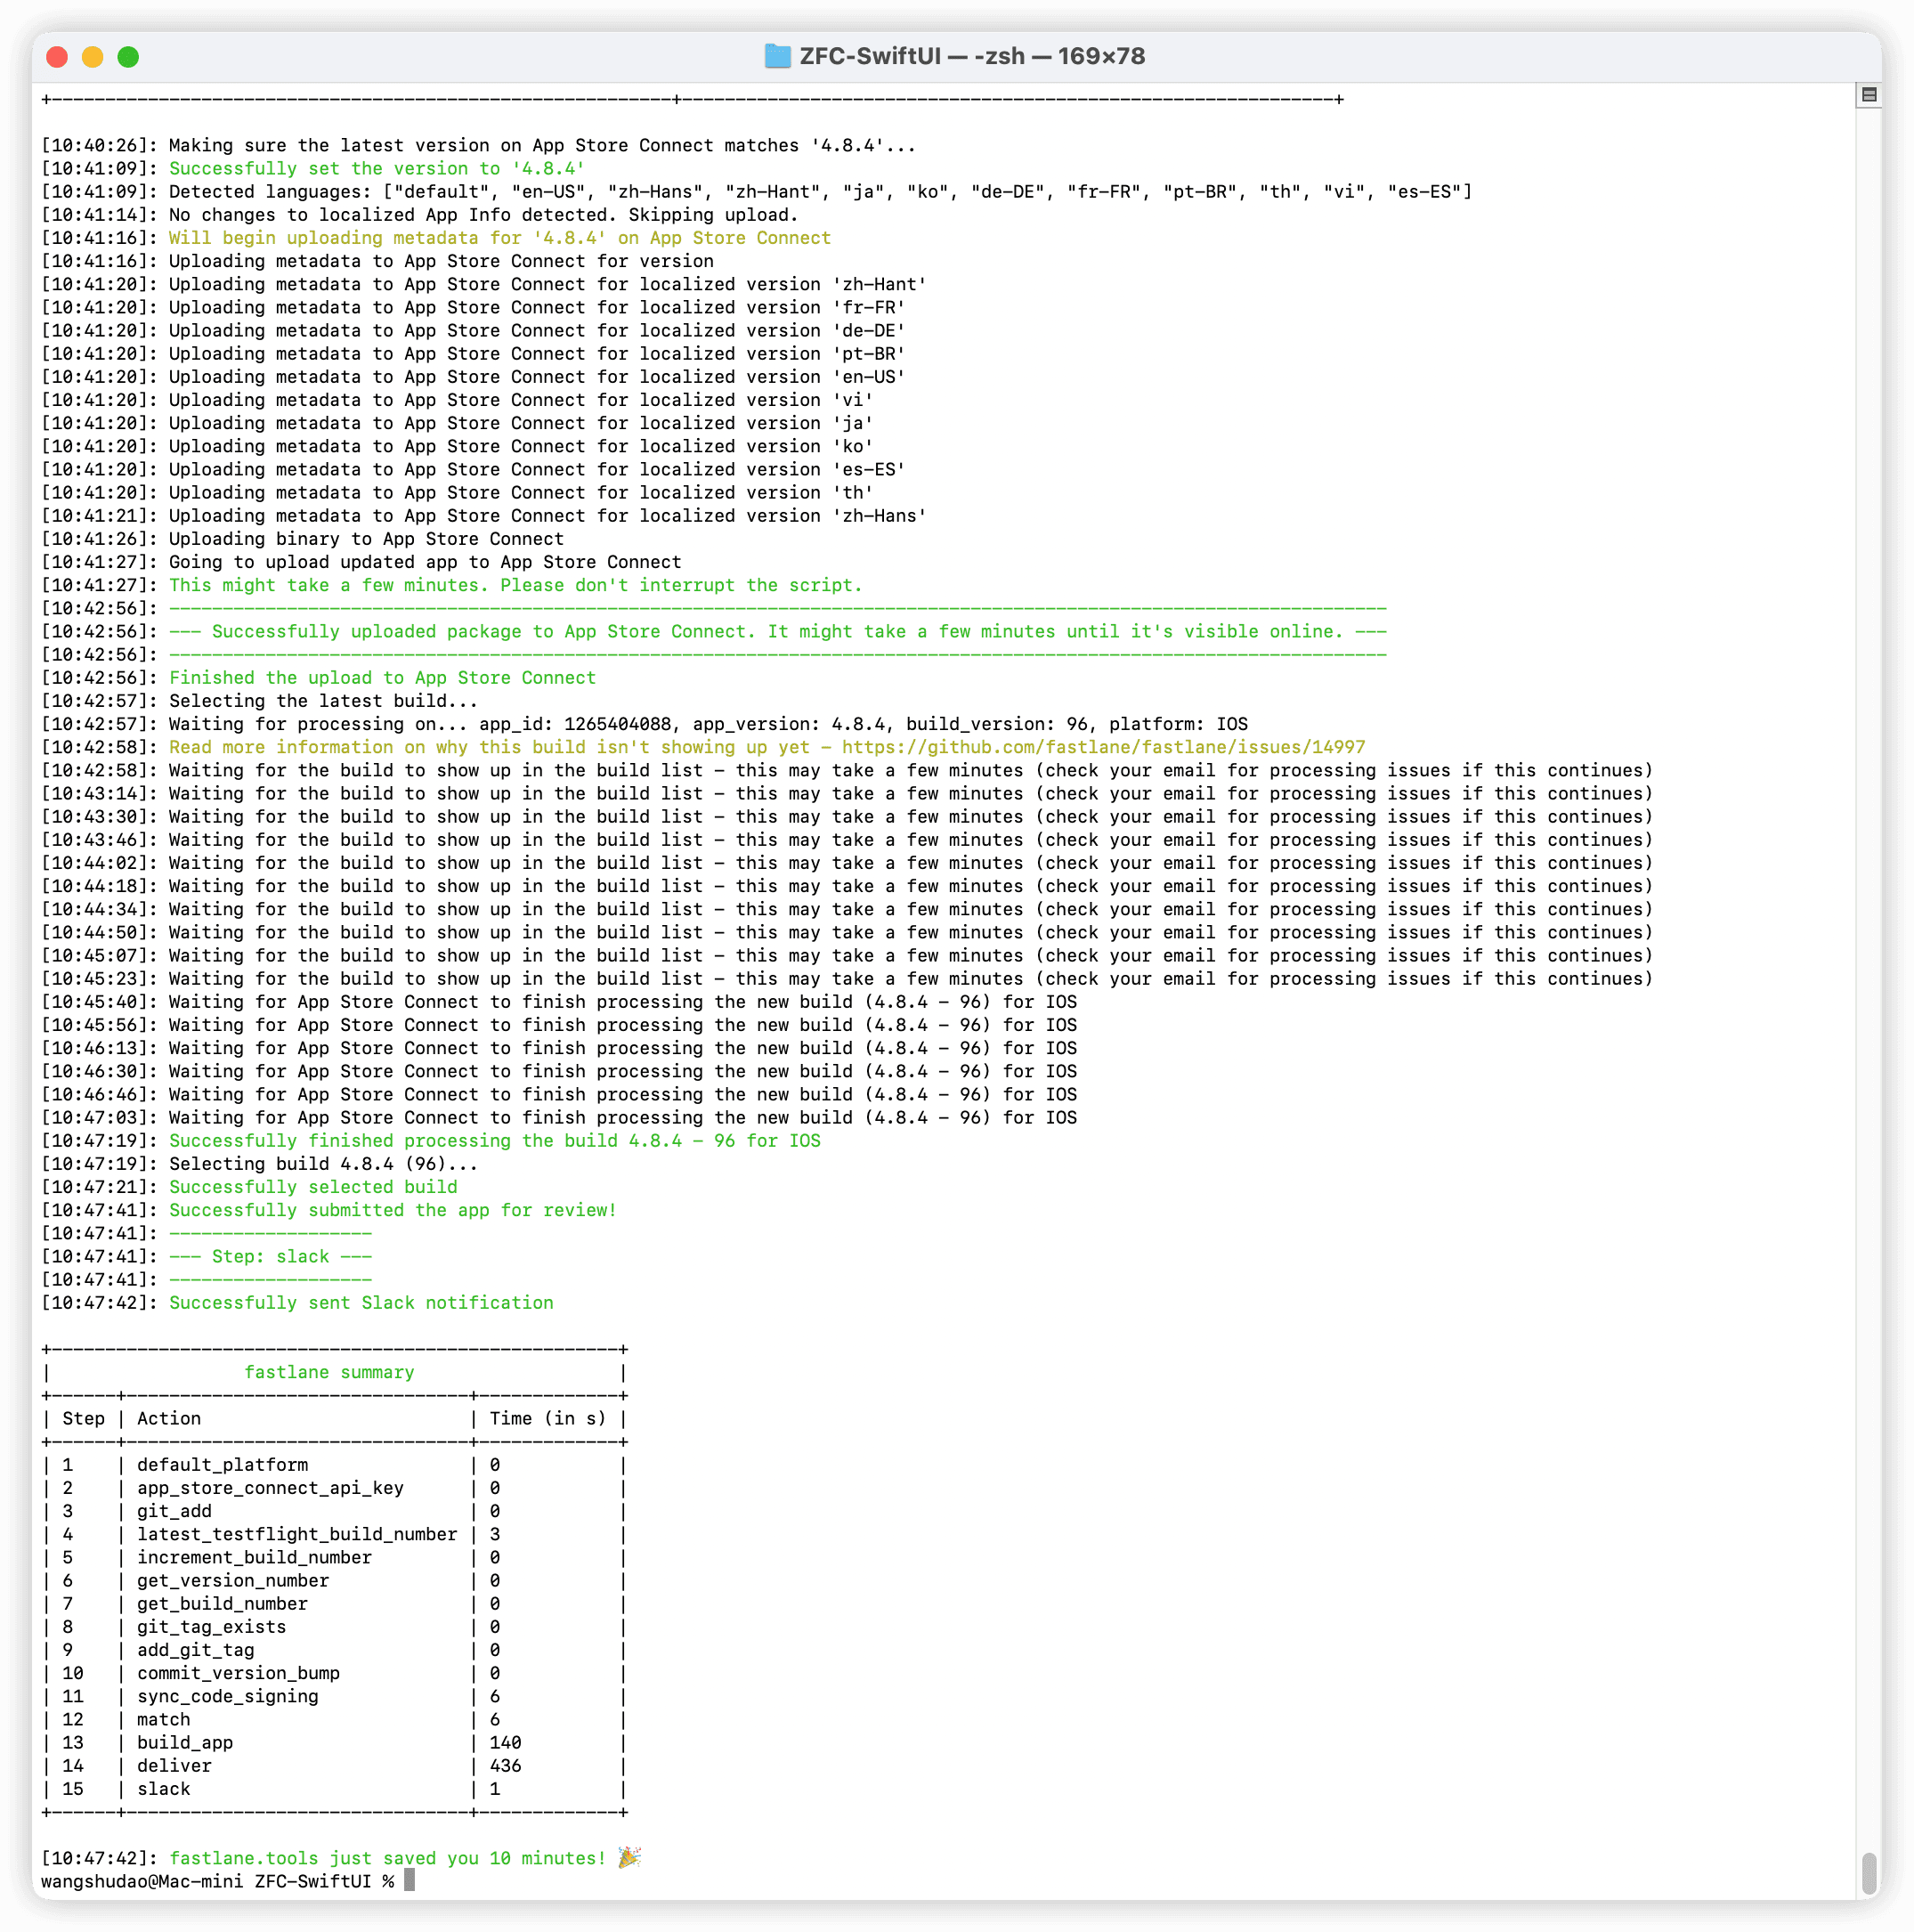This screenshot has height=1932, width=1914.
Task: Click the 'deliver' row in summary table
Action: click(x=174, y=1766)
